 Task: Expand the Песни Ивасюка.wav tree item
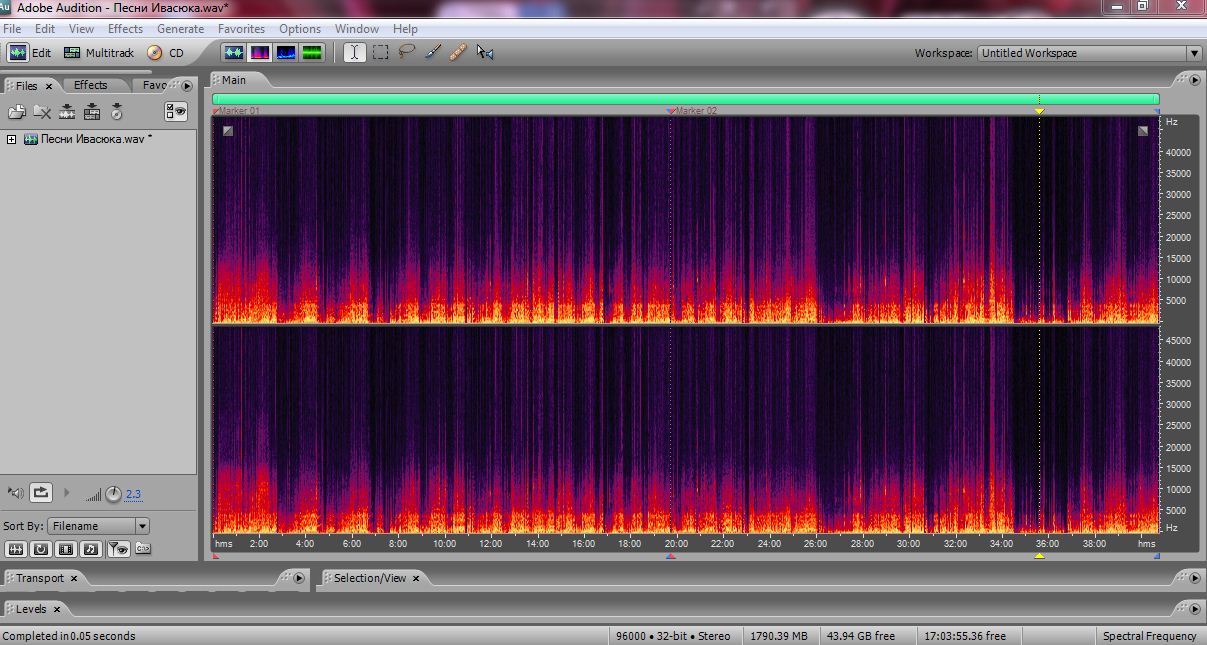pyautogui.click(x=12, y=139)
